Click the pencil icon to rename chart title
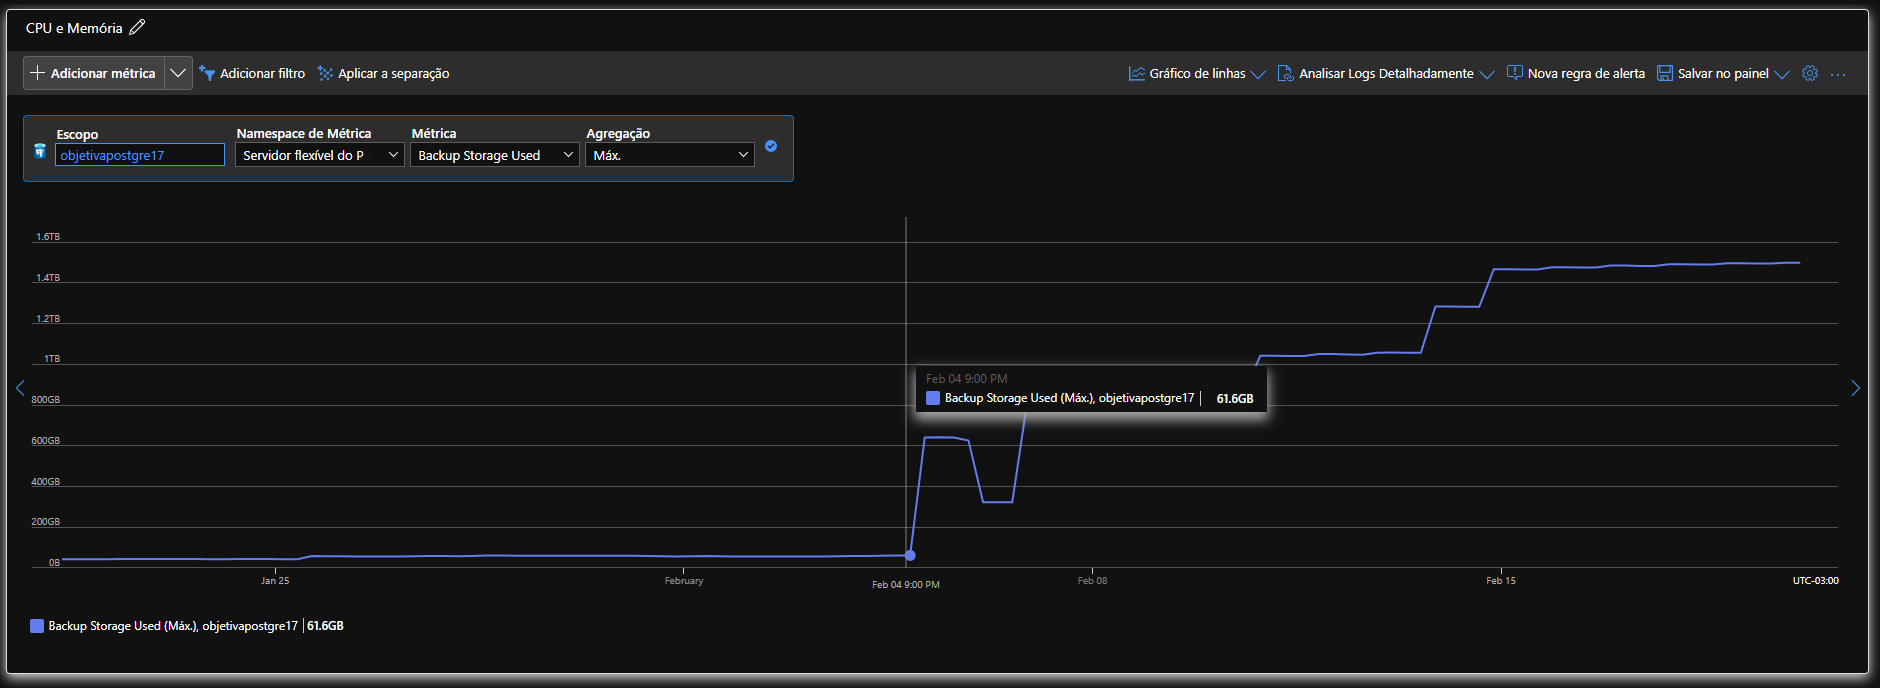The height and width of the screenshot is (688, 1880). pyautogui.click(x=137, y=28)
